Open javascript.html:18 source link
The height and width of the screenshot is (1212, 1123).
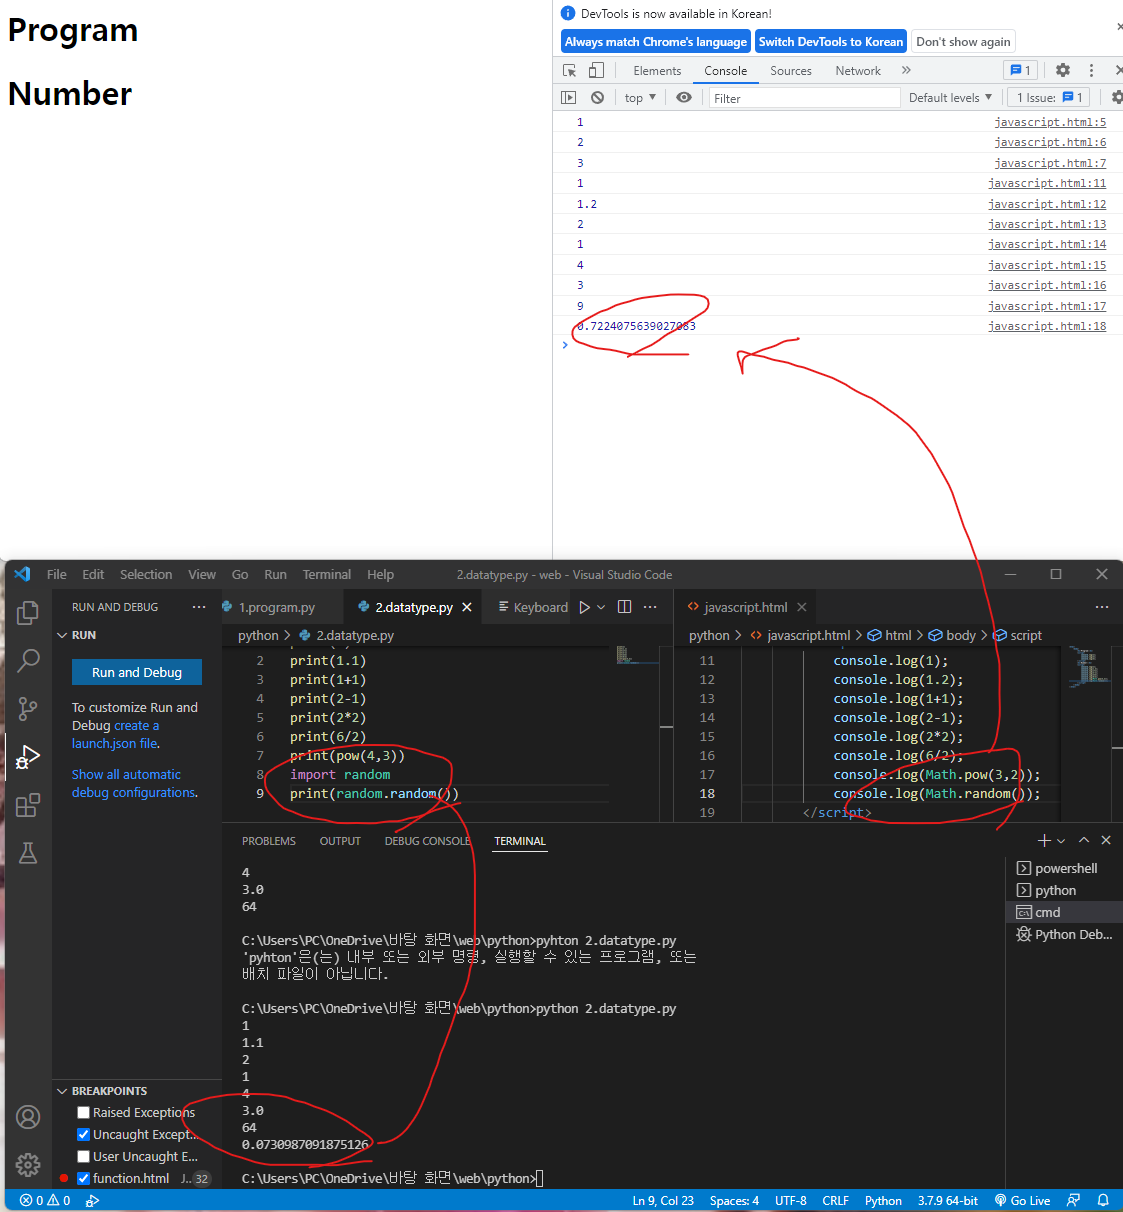pos(1047,326)
